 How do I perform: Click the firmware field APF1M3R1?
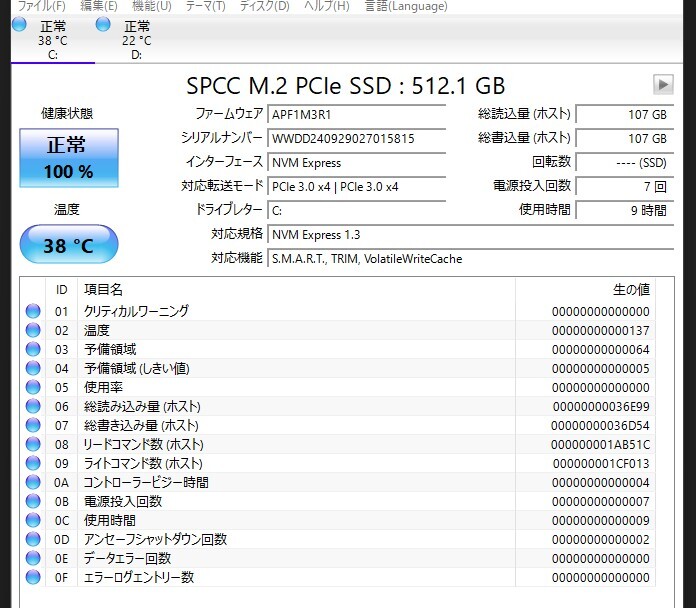tap(356, 114)
